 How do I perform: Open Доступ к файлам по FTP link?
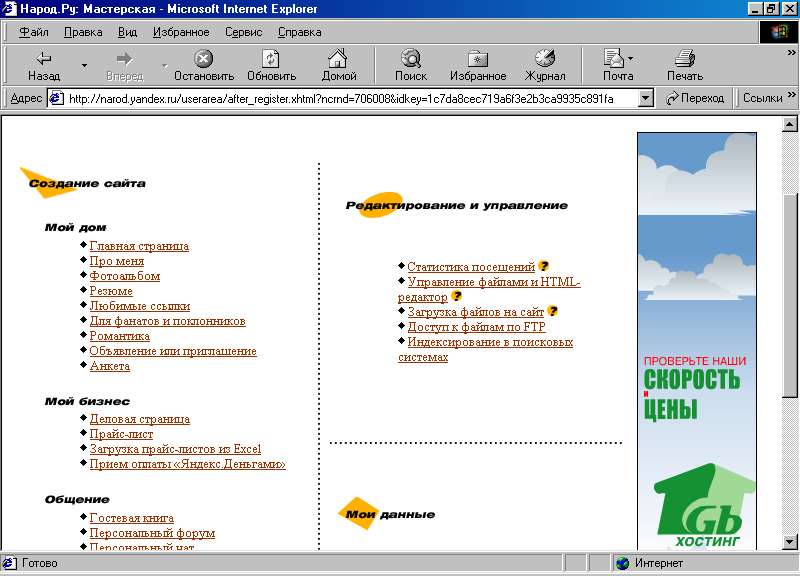coord(477,327)
